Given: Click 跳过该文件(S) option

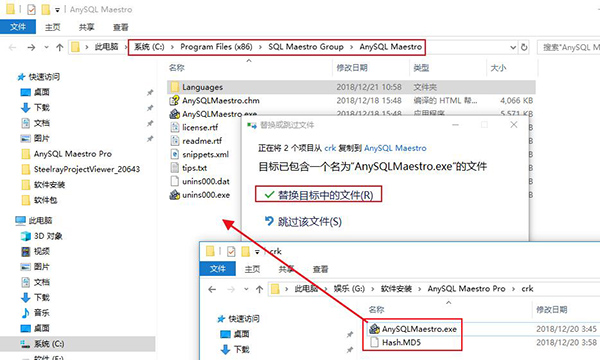Looking at the screenshot, I should click(x=303, y=221).
